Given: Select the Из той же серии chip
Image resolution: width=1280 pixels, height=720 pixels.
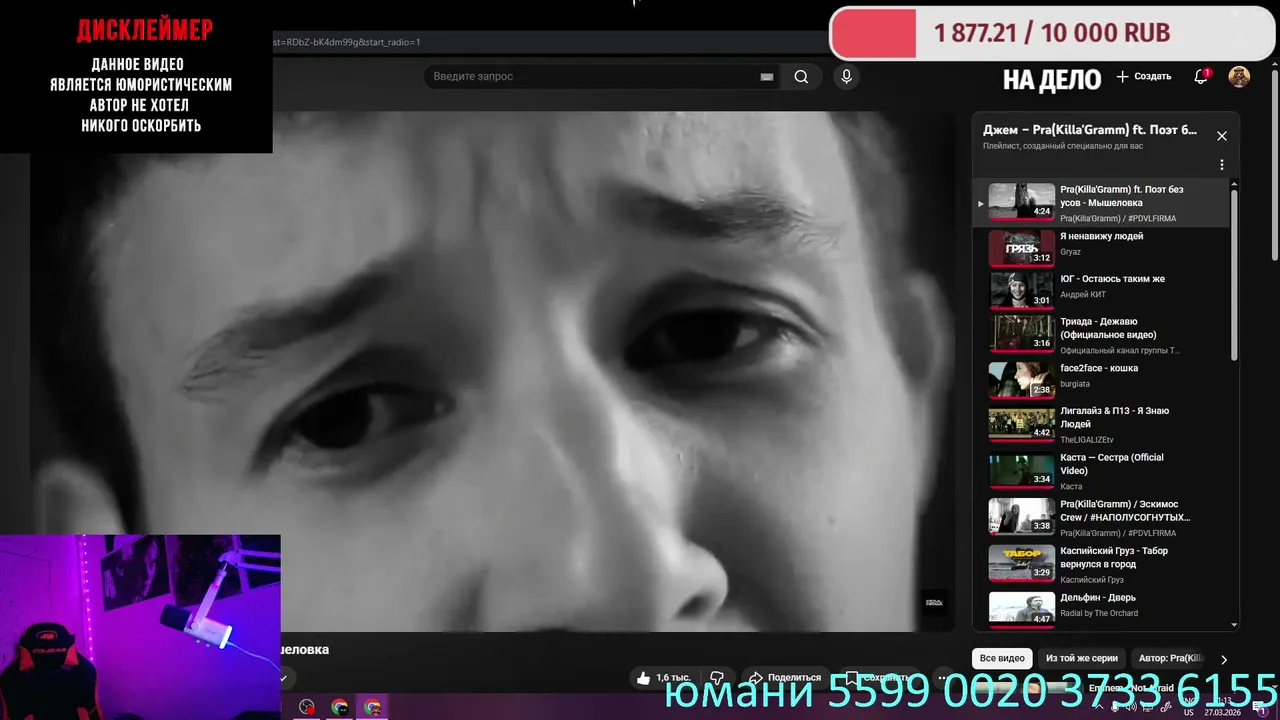Looking at the screenshot, I should (1082, 658).
